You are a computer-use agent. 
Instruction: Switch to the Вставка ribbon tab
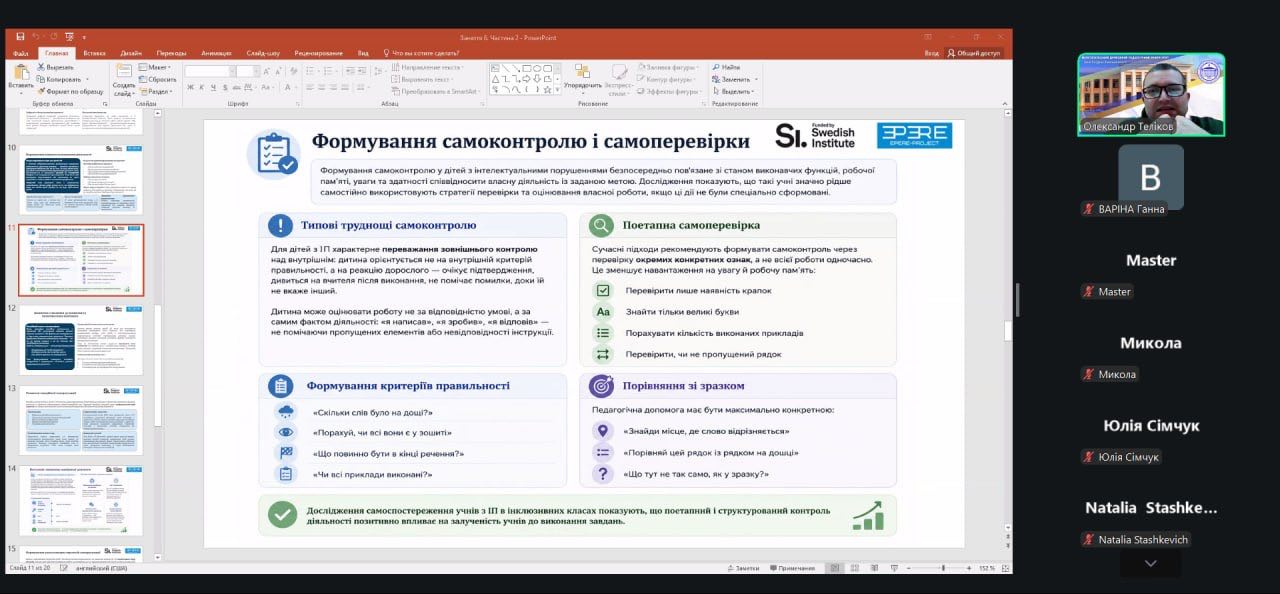click(95, 53)
